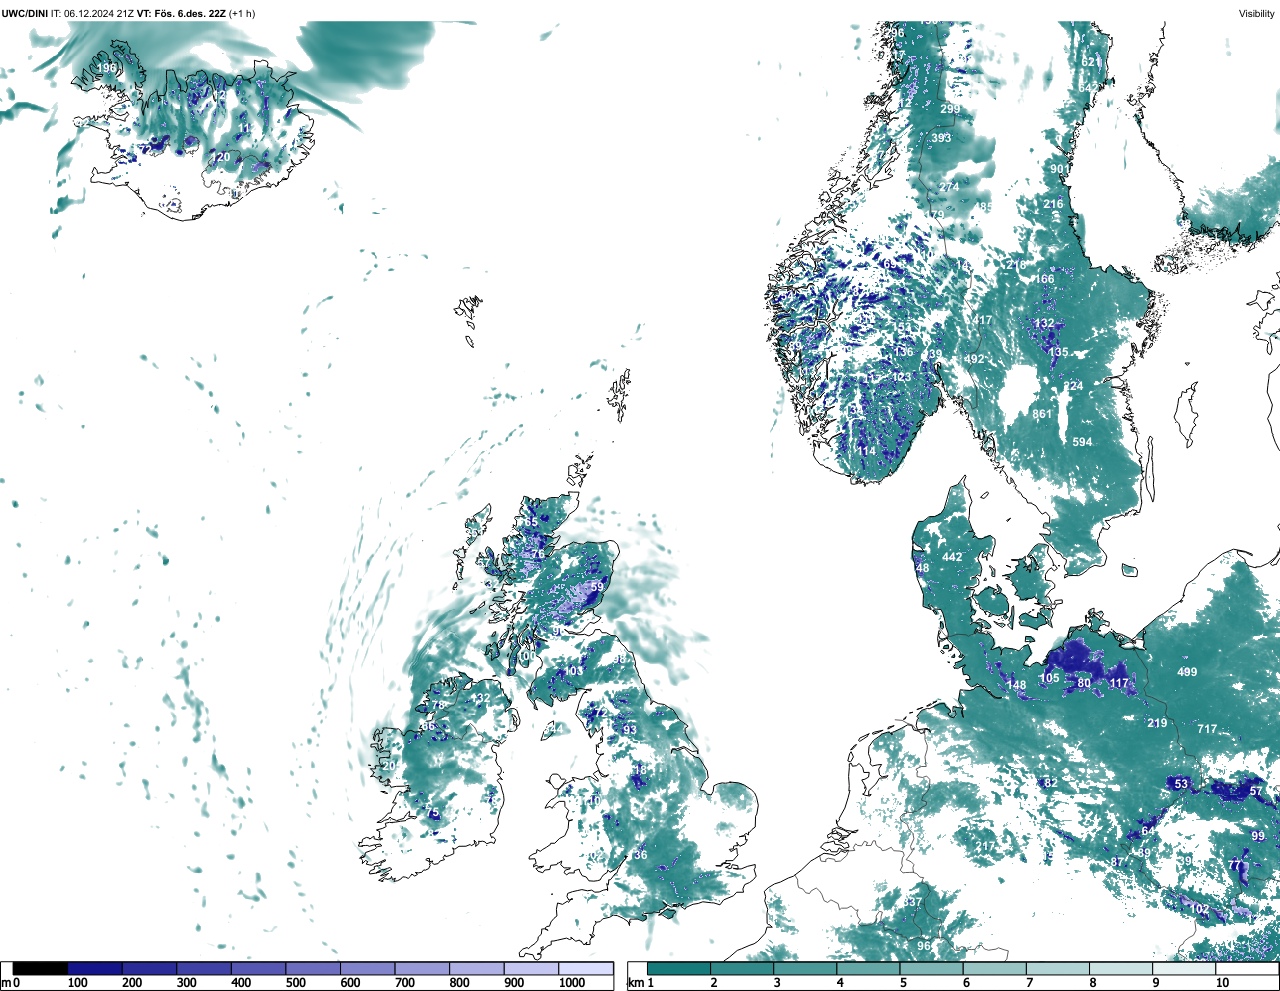The image size is (1280, 991).
Task: Click the darkest teal 1–2 km legend swatch
Action: pos(679,968)
